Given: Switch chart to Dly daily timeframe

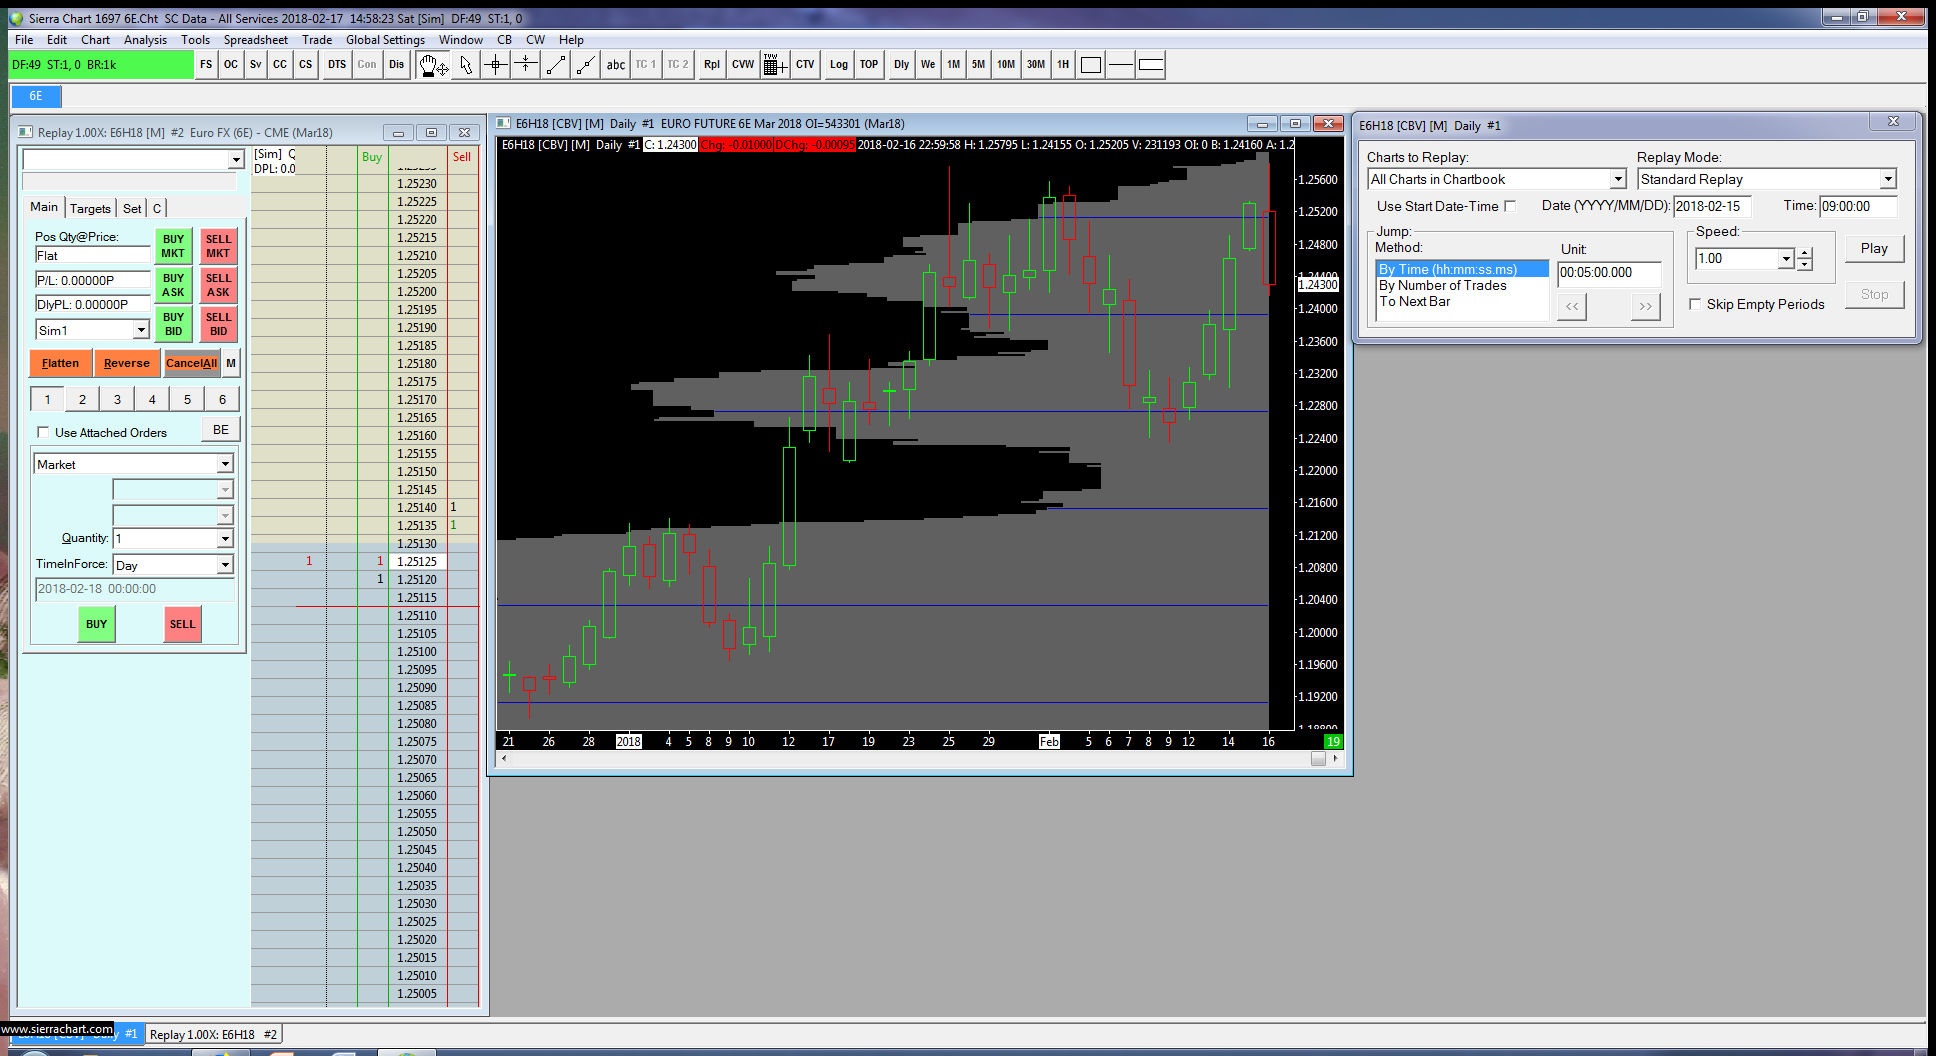Looking at the screenshot, I should 902,65.
